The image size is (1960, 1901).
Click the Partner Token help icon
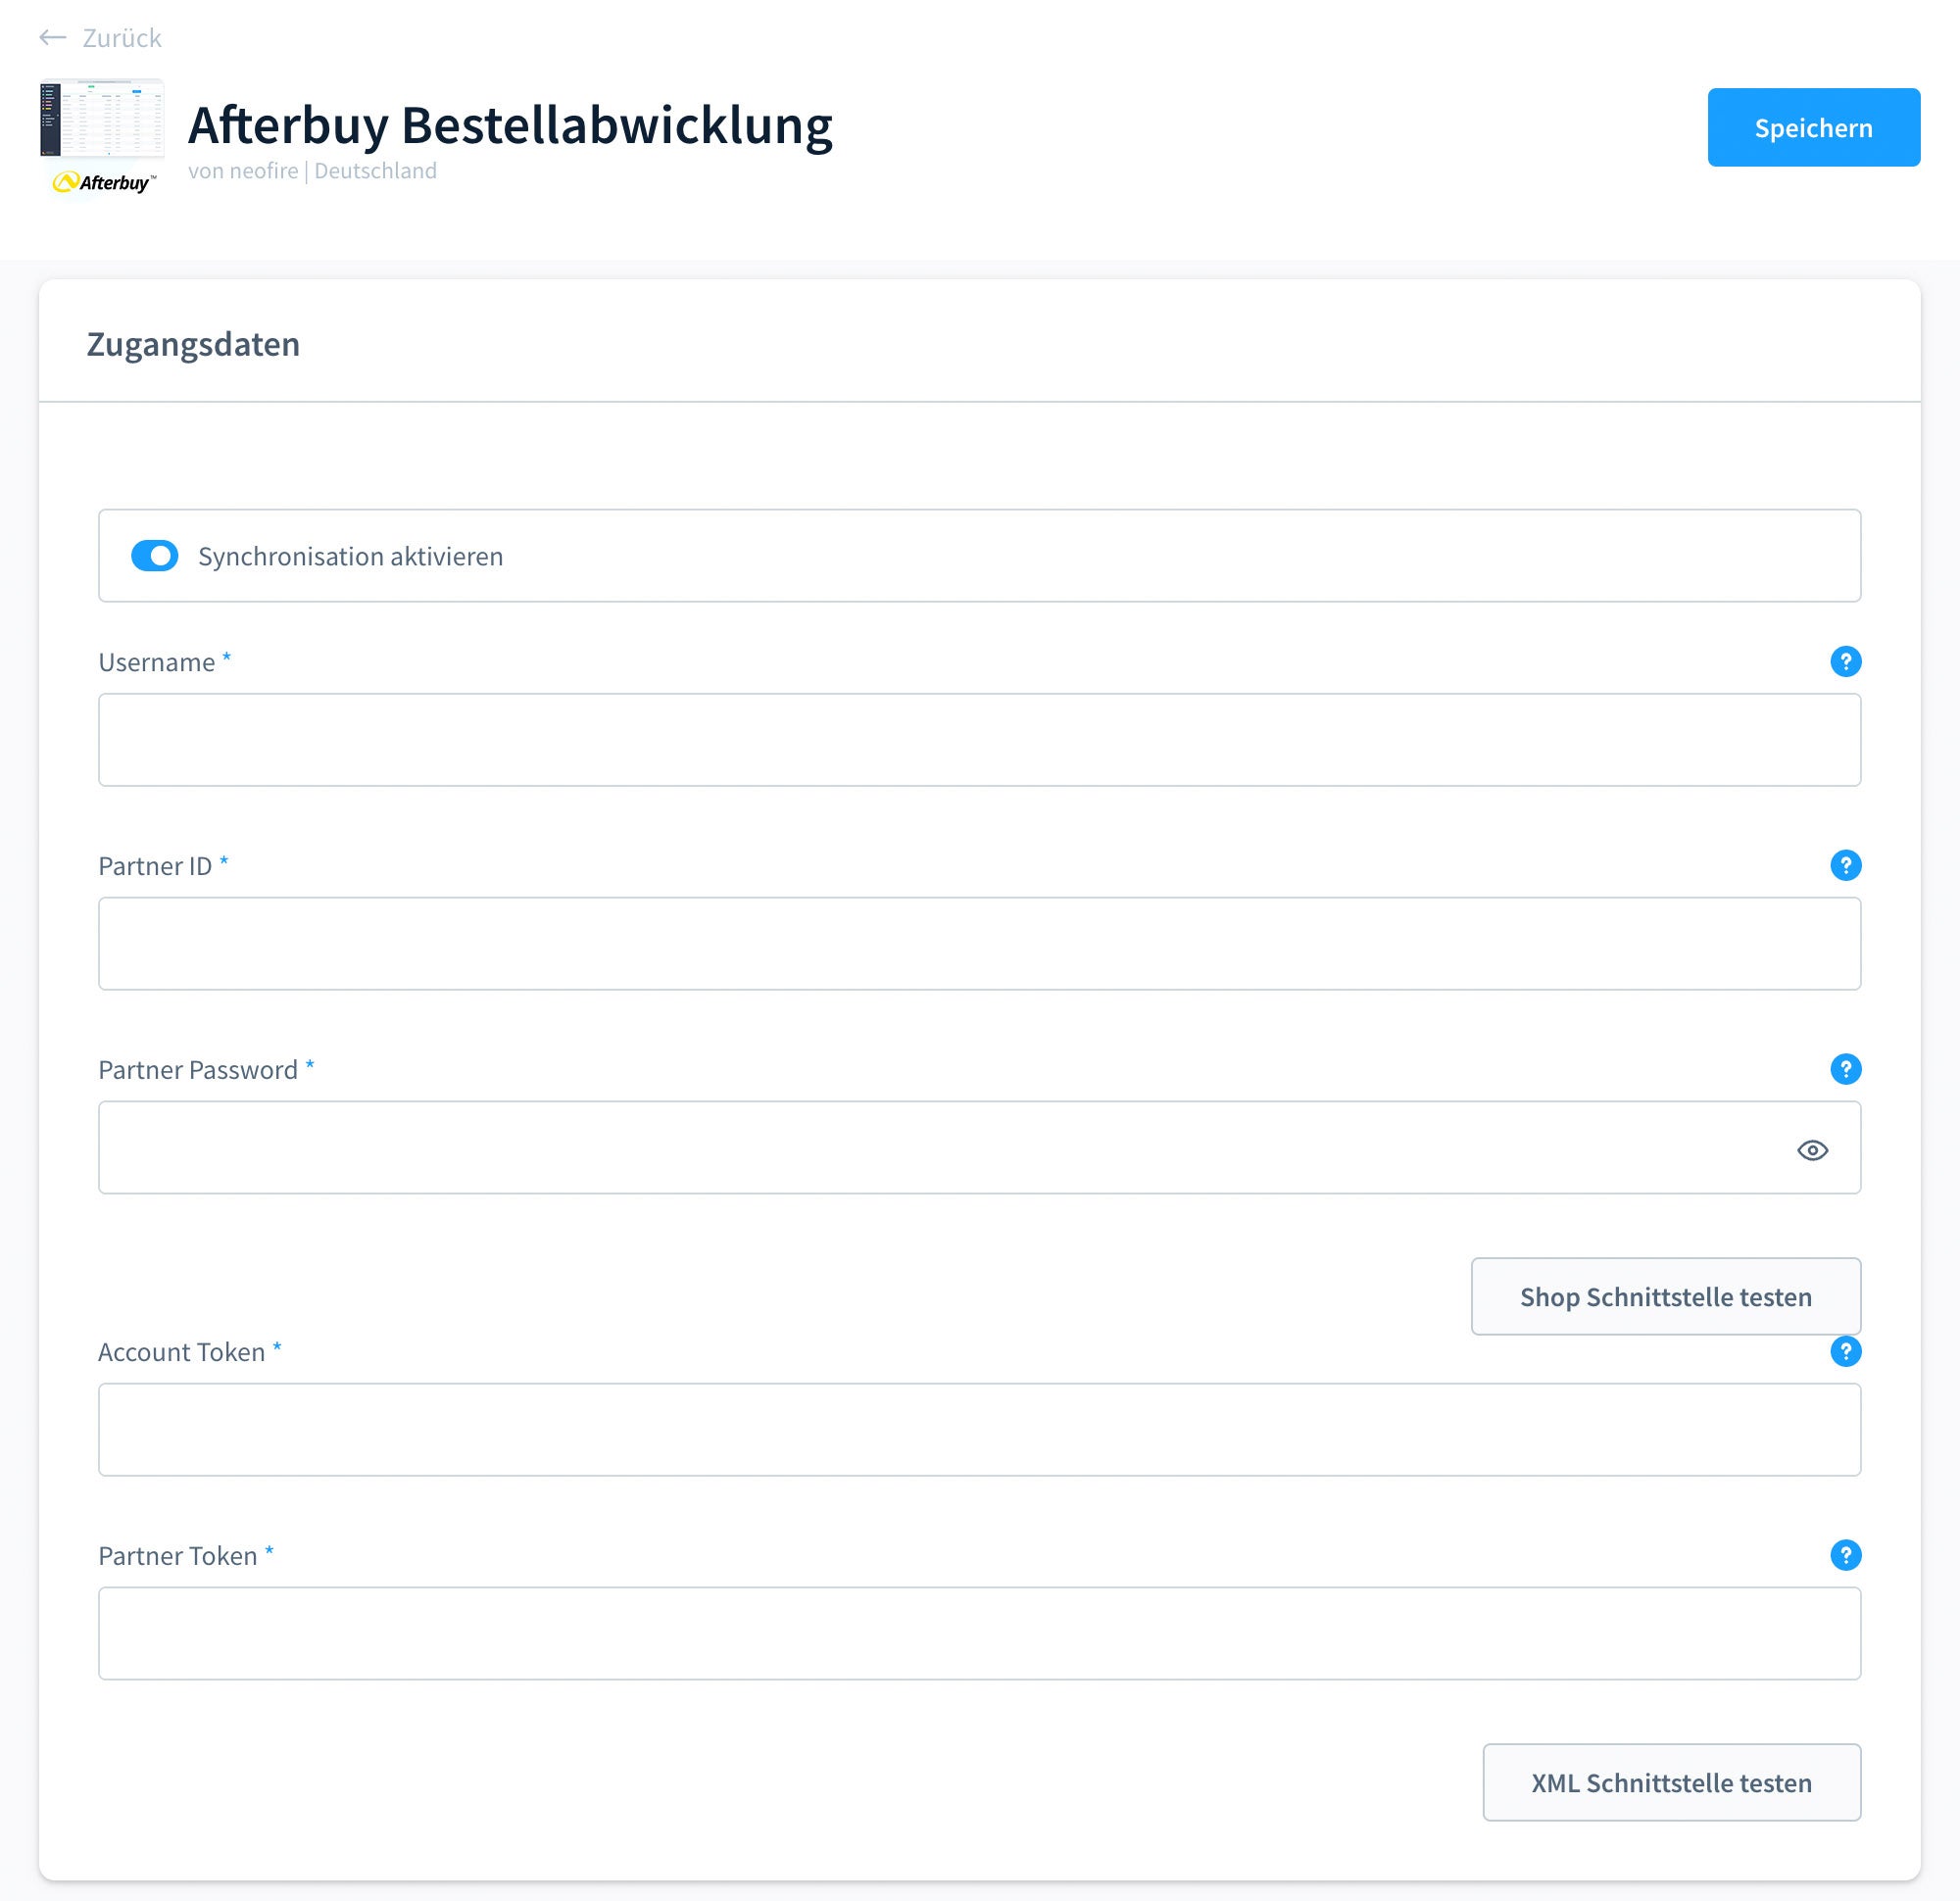[1845, 1555]
